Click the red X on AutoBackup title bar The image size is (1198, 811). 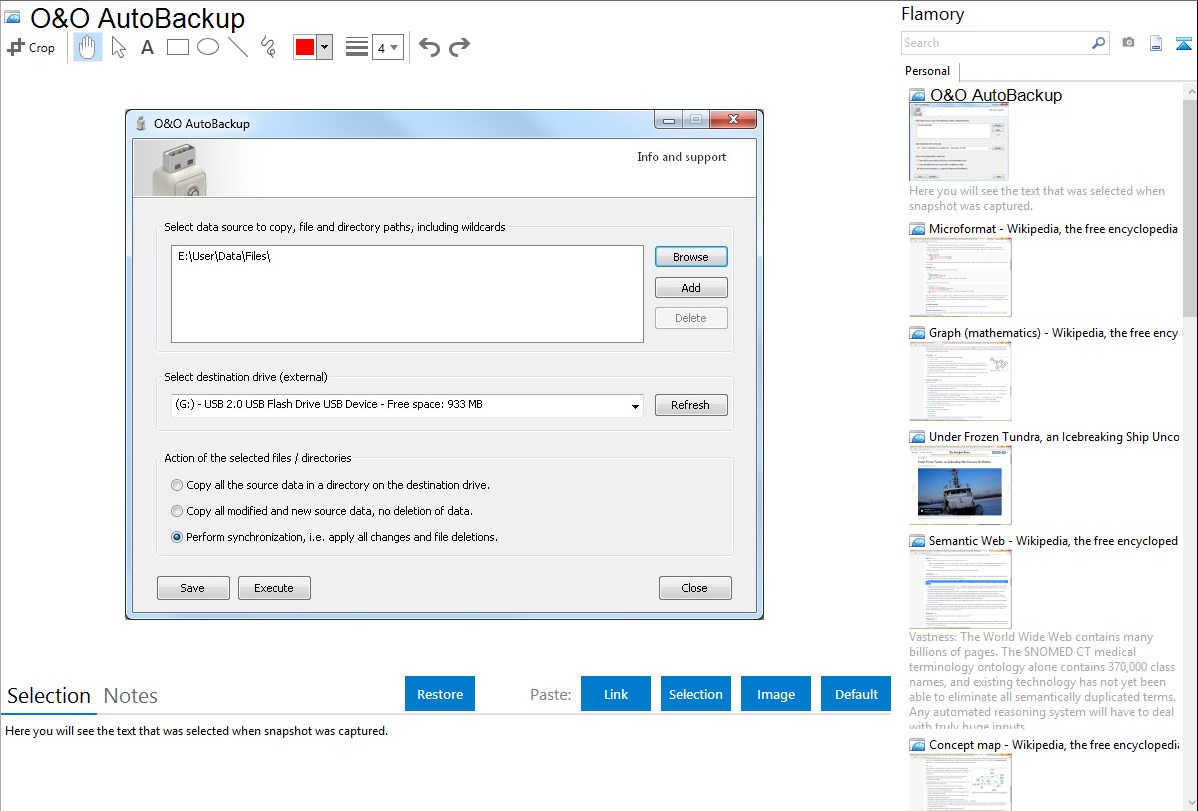(733, 119)
